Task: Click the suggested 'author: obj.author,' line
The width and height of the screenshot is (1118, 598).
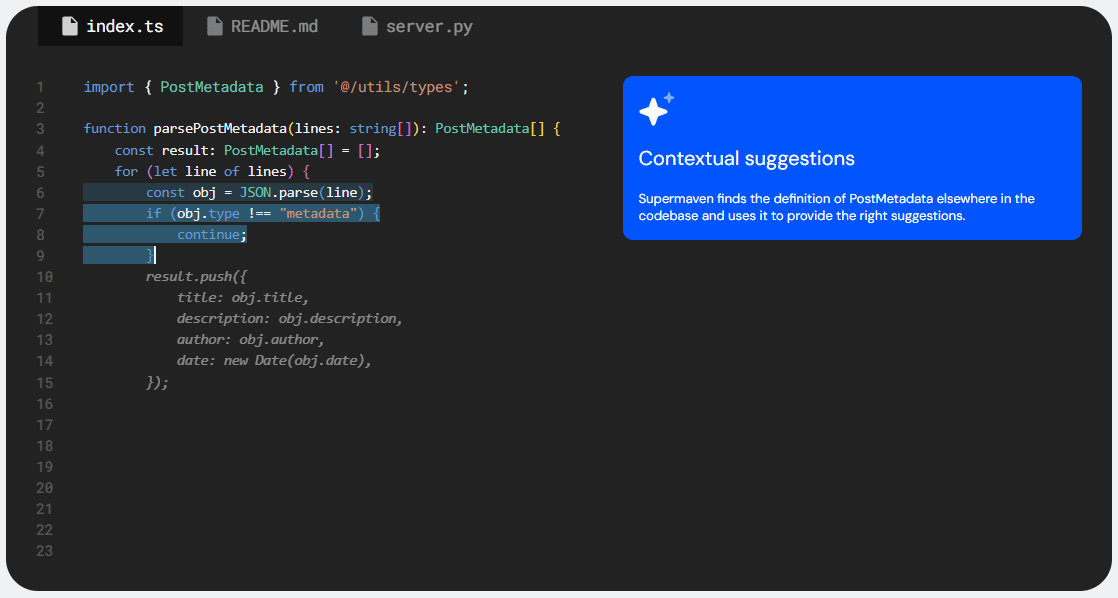Action: [x=251, y=340]
